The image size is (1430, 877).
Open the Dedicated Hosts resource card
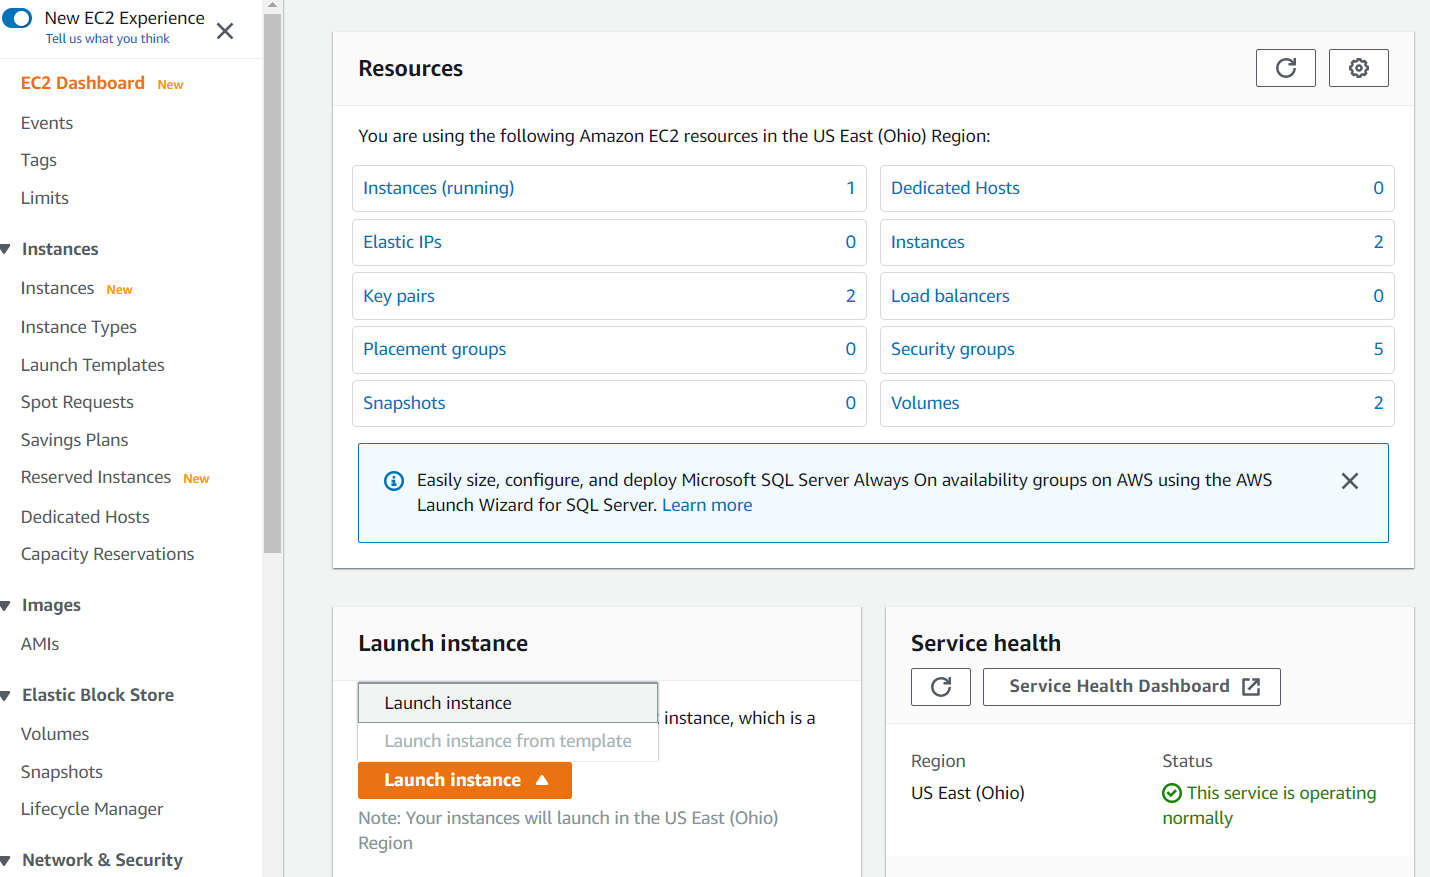(1137, 188)
